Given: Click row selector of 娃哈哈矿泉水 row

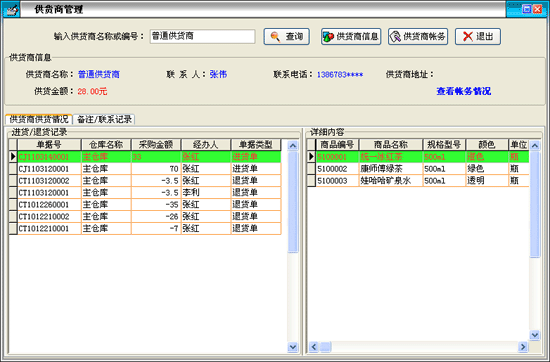Looking at the screenshot, I should pyautogui.click(x=311, y=181).
